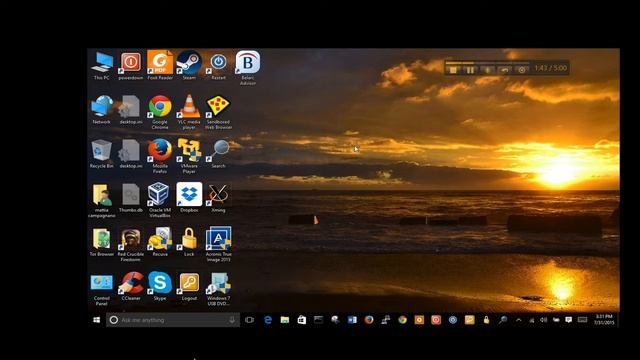Image resolution: width=640 pixels, height=360 pixels.
Task: Click the Cortana microphone icon in the search box
Action: coord(232,320)
